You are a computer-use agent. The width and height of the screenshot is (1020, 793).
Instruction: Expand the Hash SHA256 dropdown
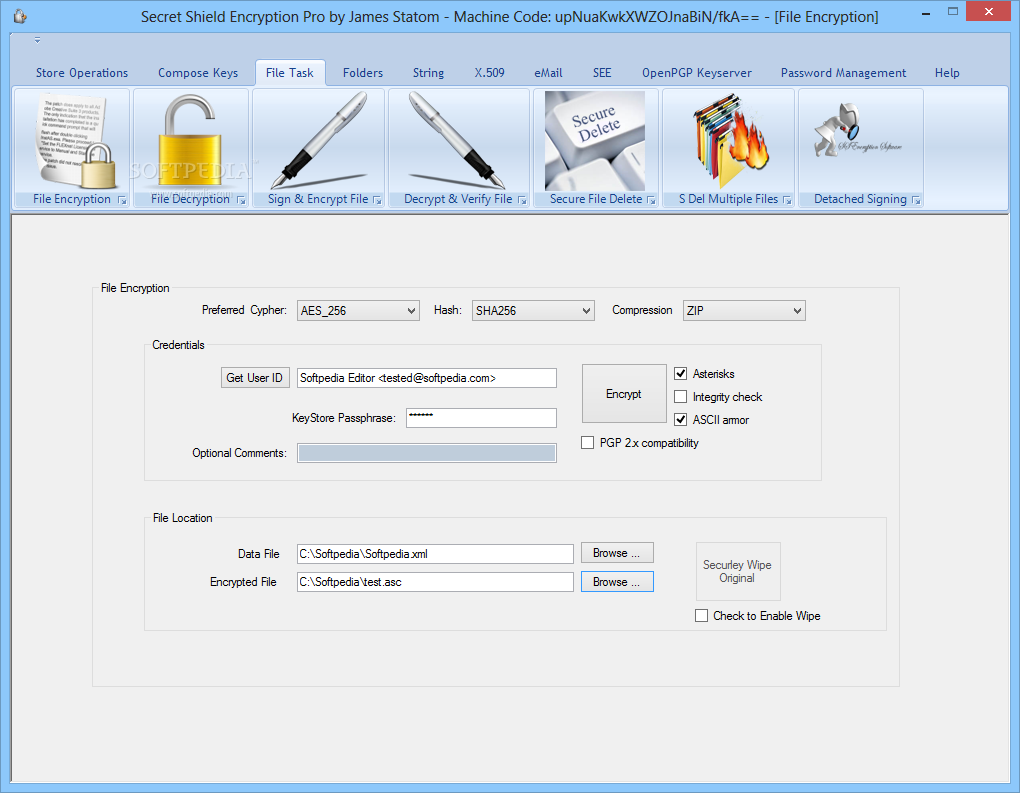click(x=533, y=311)
